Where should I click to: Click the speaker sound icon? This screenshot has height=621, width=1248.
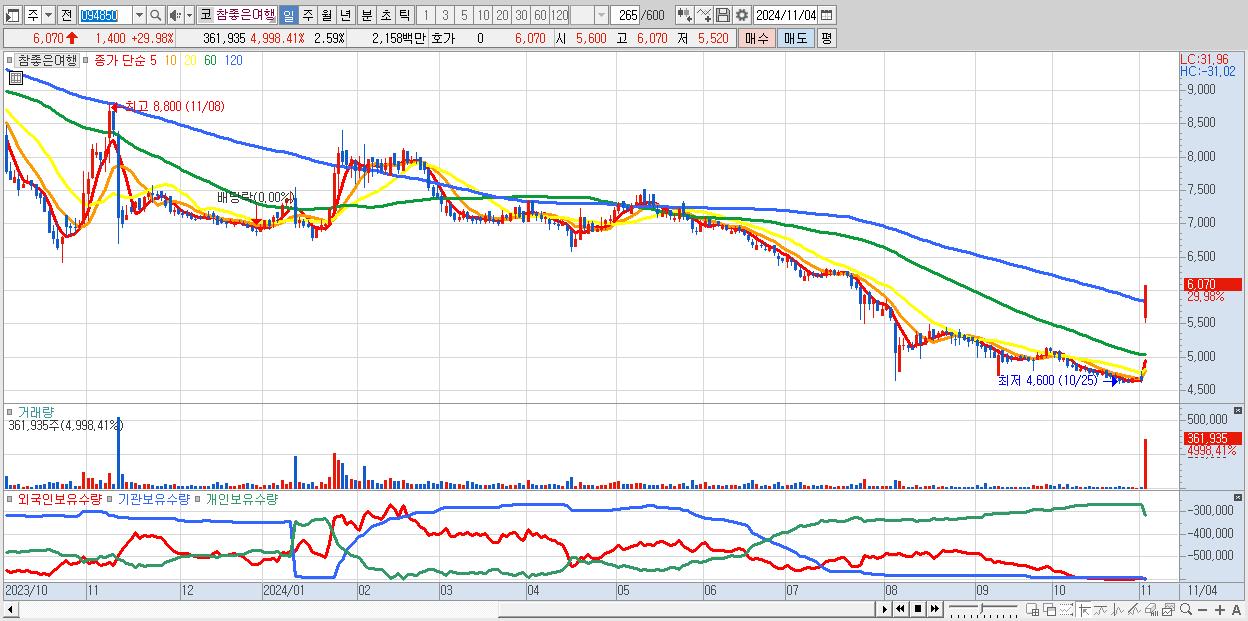(175, 15)
